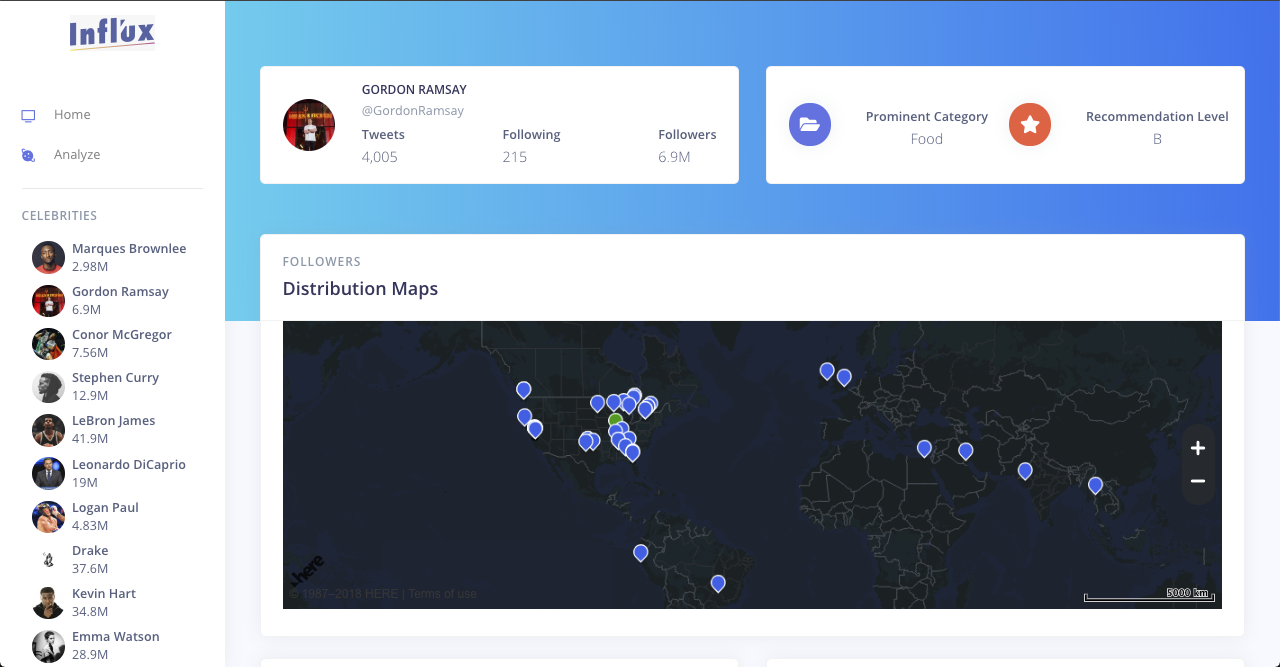Select Emma Watson avatar
This screenshot has height=667, width=1280.
click(48, 644)
